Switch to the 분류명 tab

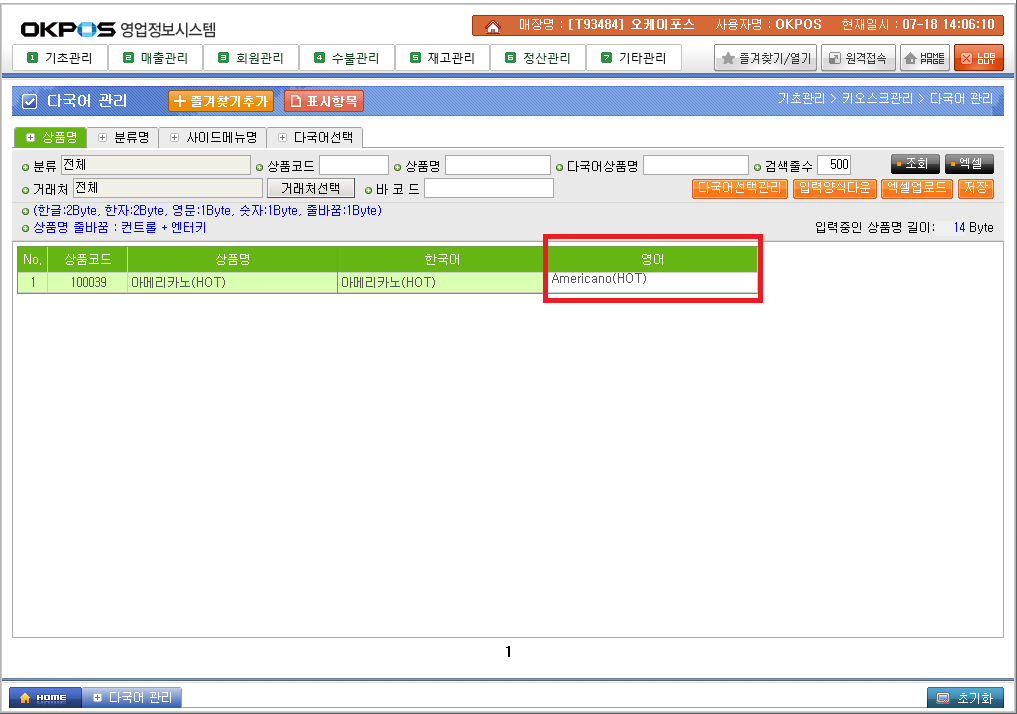pyautogui.click(x=124, y=137)
